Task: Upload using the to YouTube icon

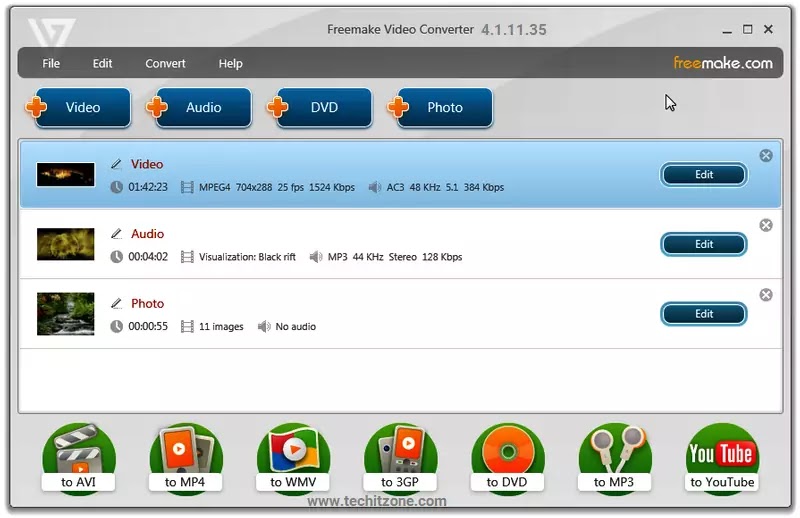Action: click(722, 458)
